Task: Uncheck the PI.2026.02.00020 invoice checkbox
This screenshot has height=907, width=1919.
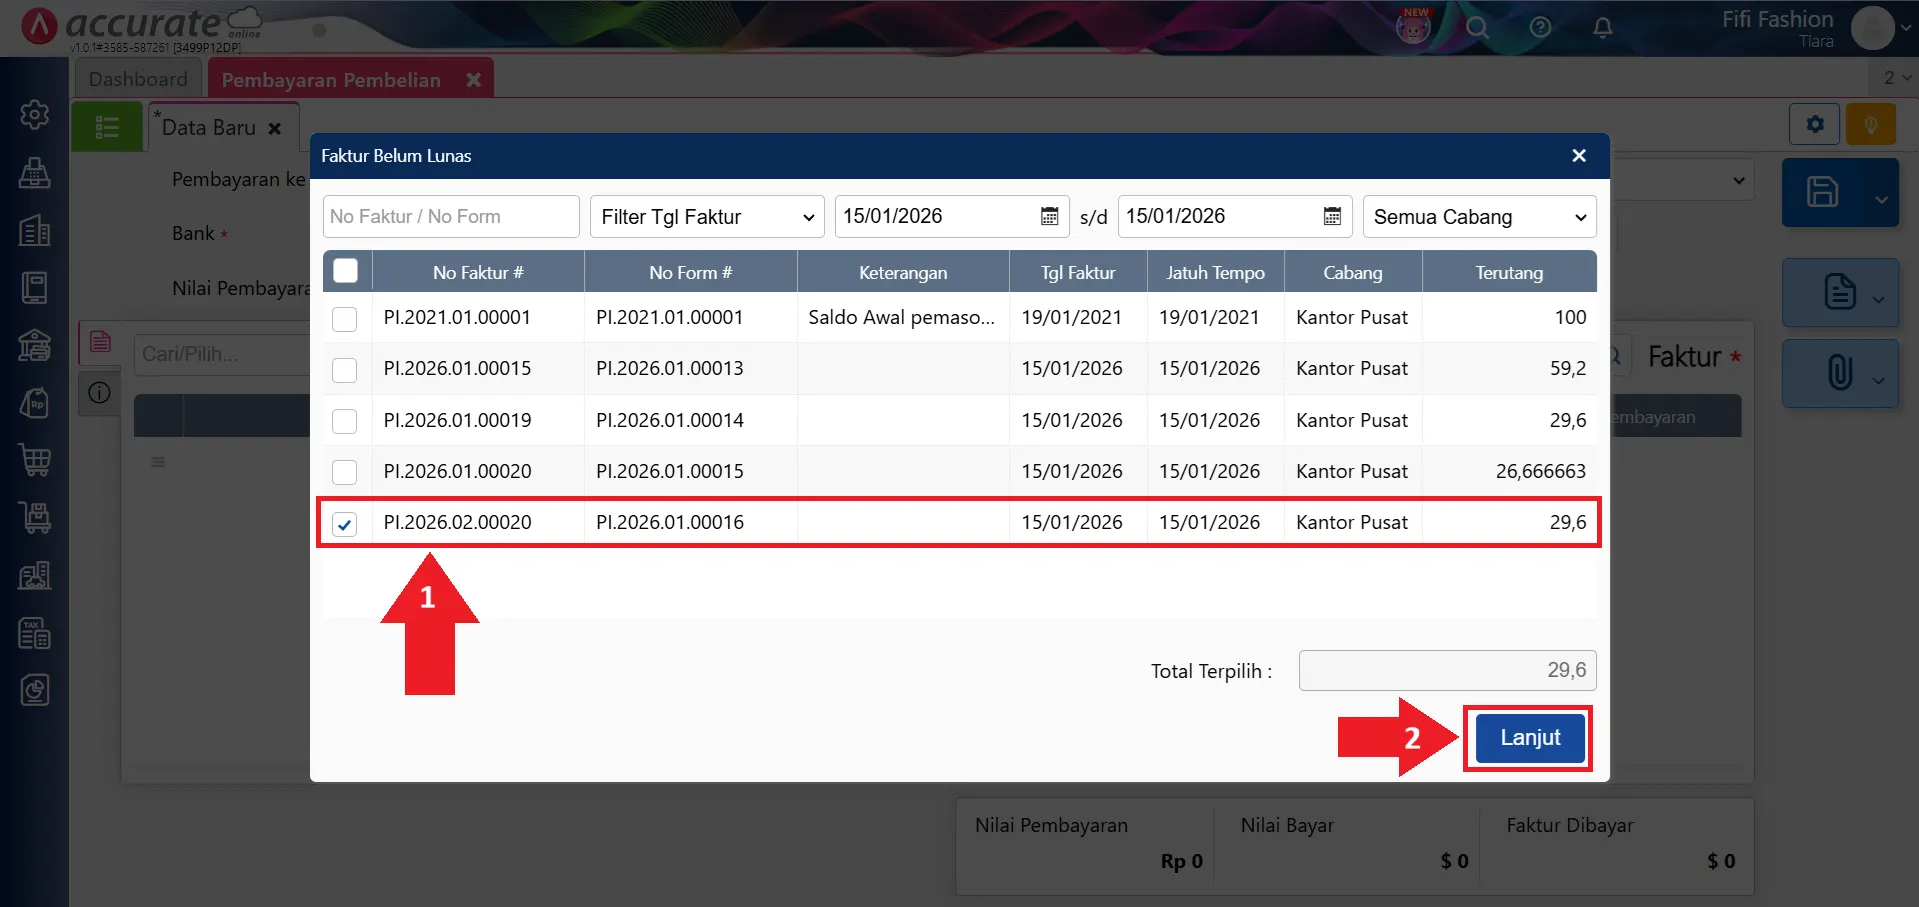Action: pyautogui.click(x=344, y=524)
